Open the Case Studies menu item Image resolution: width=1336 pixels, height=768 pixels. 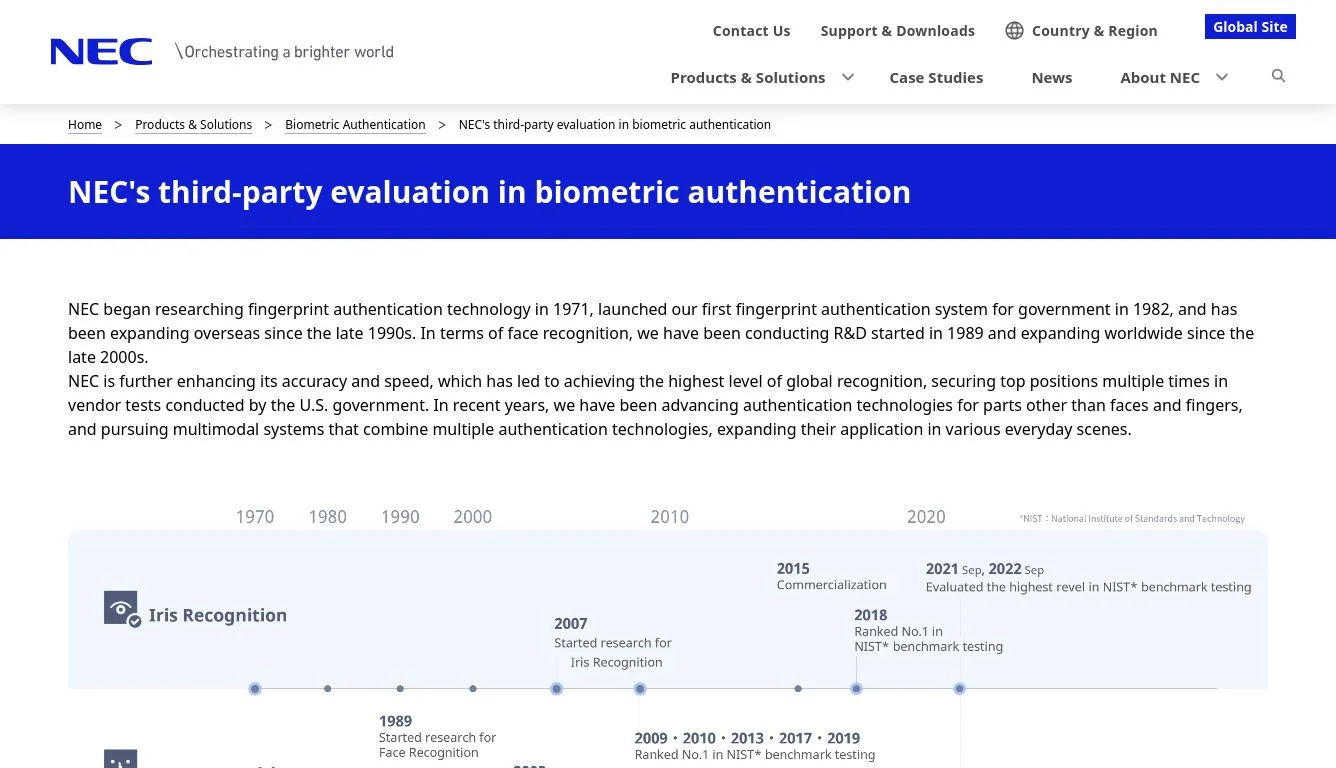pyautogui.click(x=936, y=77)
